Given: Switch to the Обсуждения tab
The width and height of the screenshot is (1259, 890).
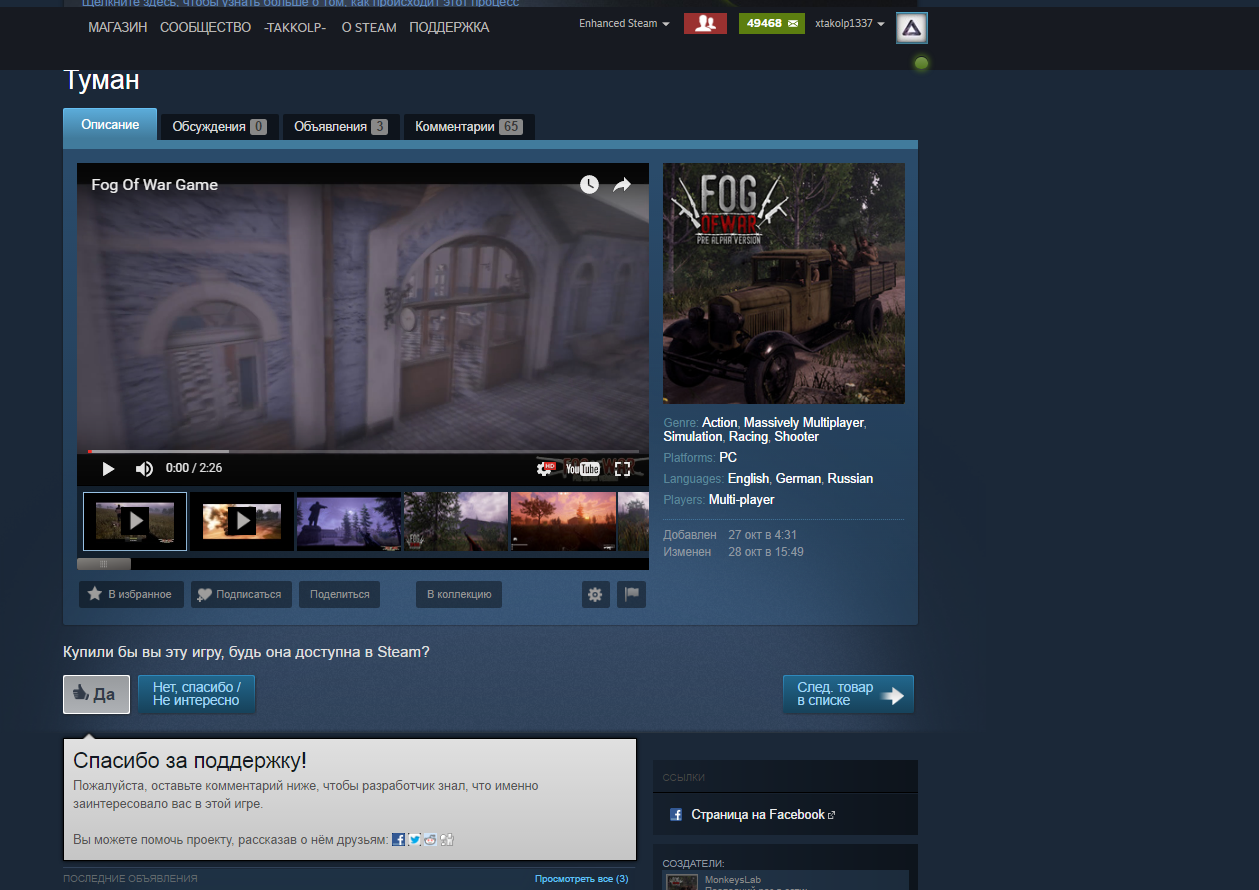Looking at the screenshot, I should coord(219,127).
